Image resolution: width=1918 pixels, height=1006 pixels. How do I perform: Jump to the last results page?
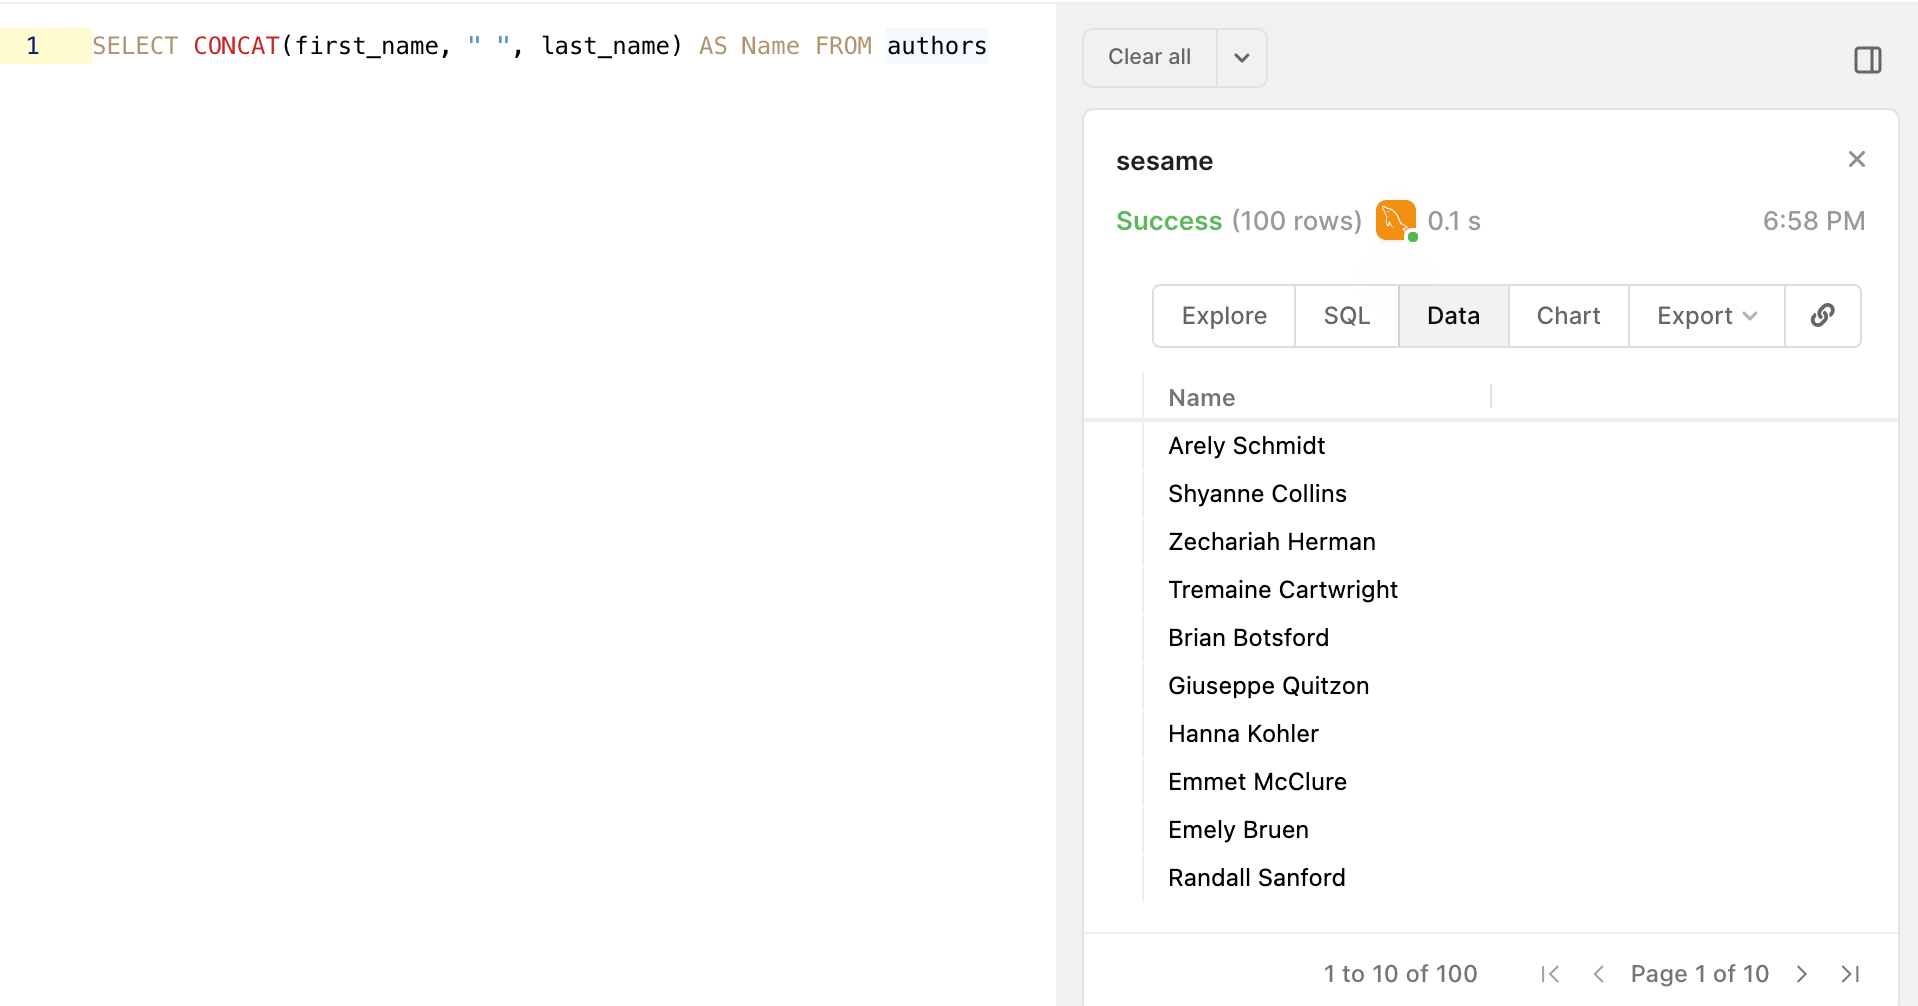[1848, 973]
